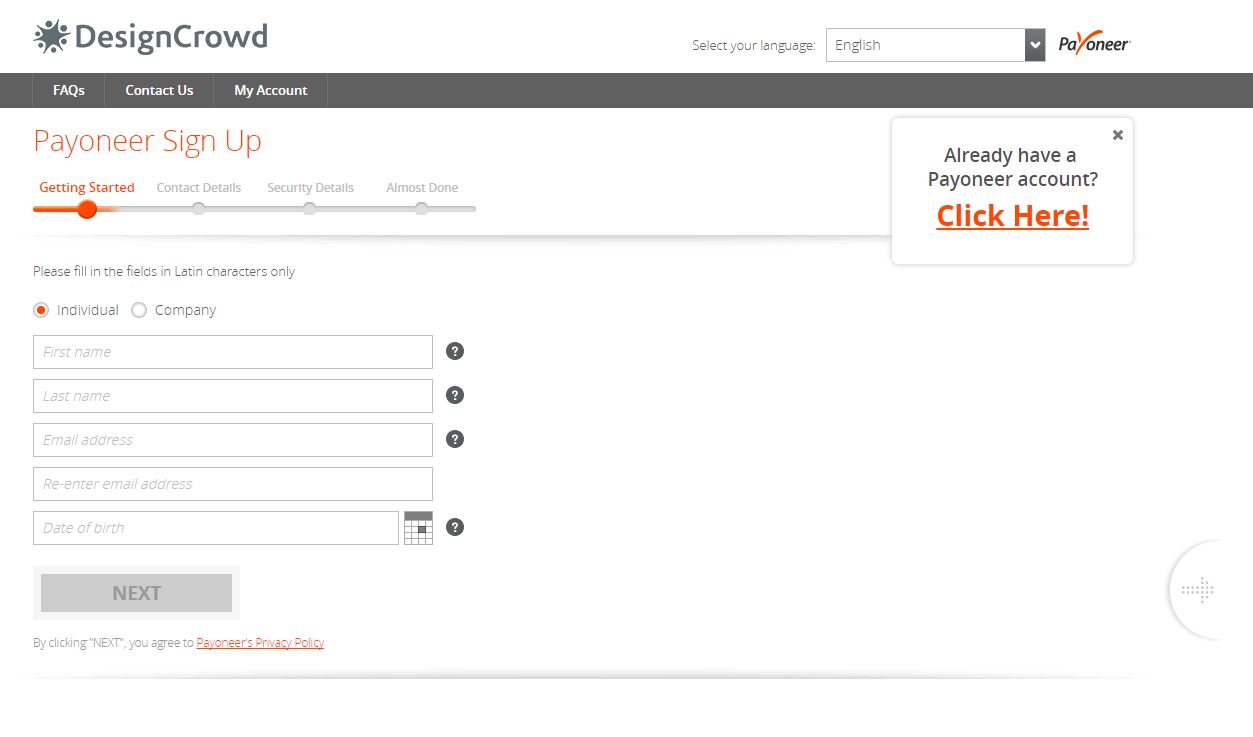Click the Almost Done progress dot
Screen dimensions: 1253x737
(422, 209)
